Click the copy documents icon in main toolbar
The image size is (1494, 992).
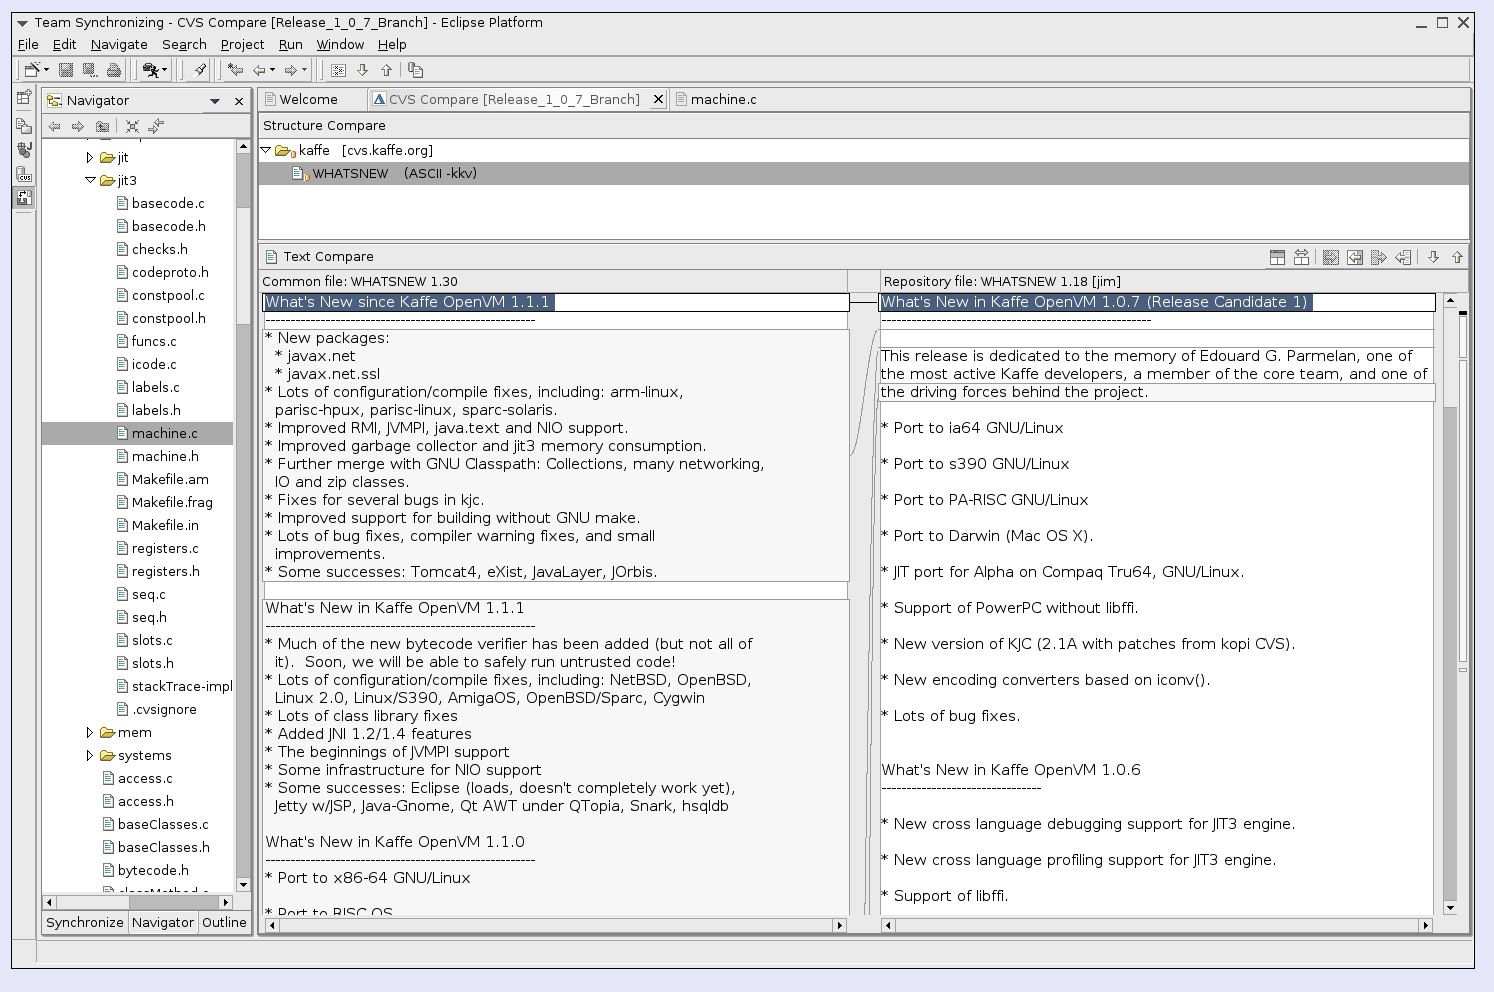coord(416,70)
